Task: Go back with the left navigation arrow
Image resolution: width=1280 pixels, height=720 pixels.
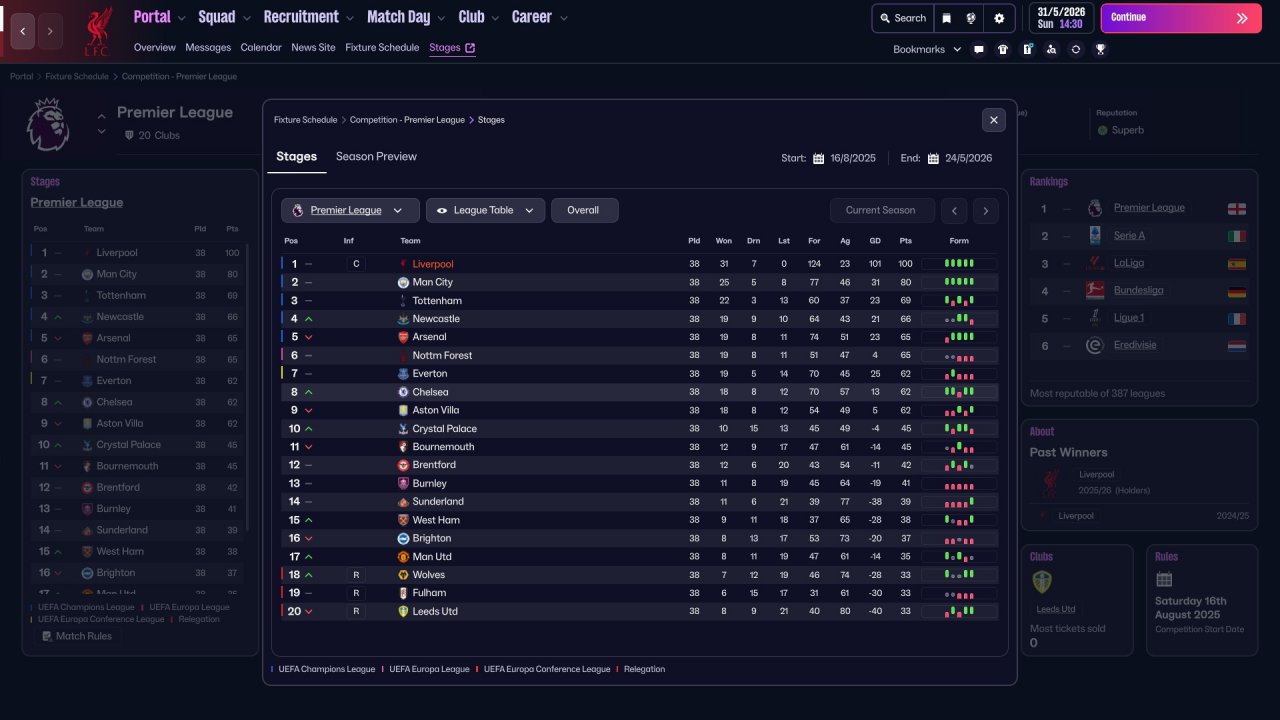Action: 22,31
